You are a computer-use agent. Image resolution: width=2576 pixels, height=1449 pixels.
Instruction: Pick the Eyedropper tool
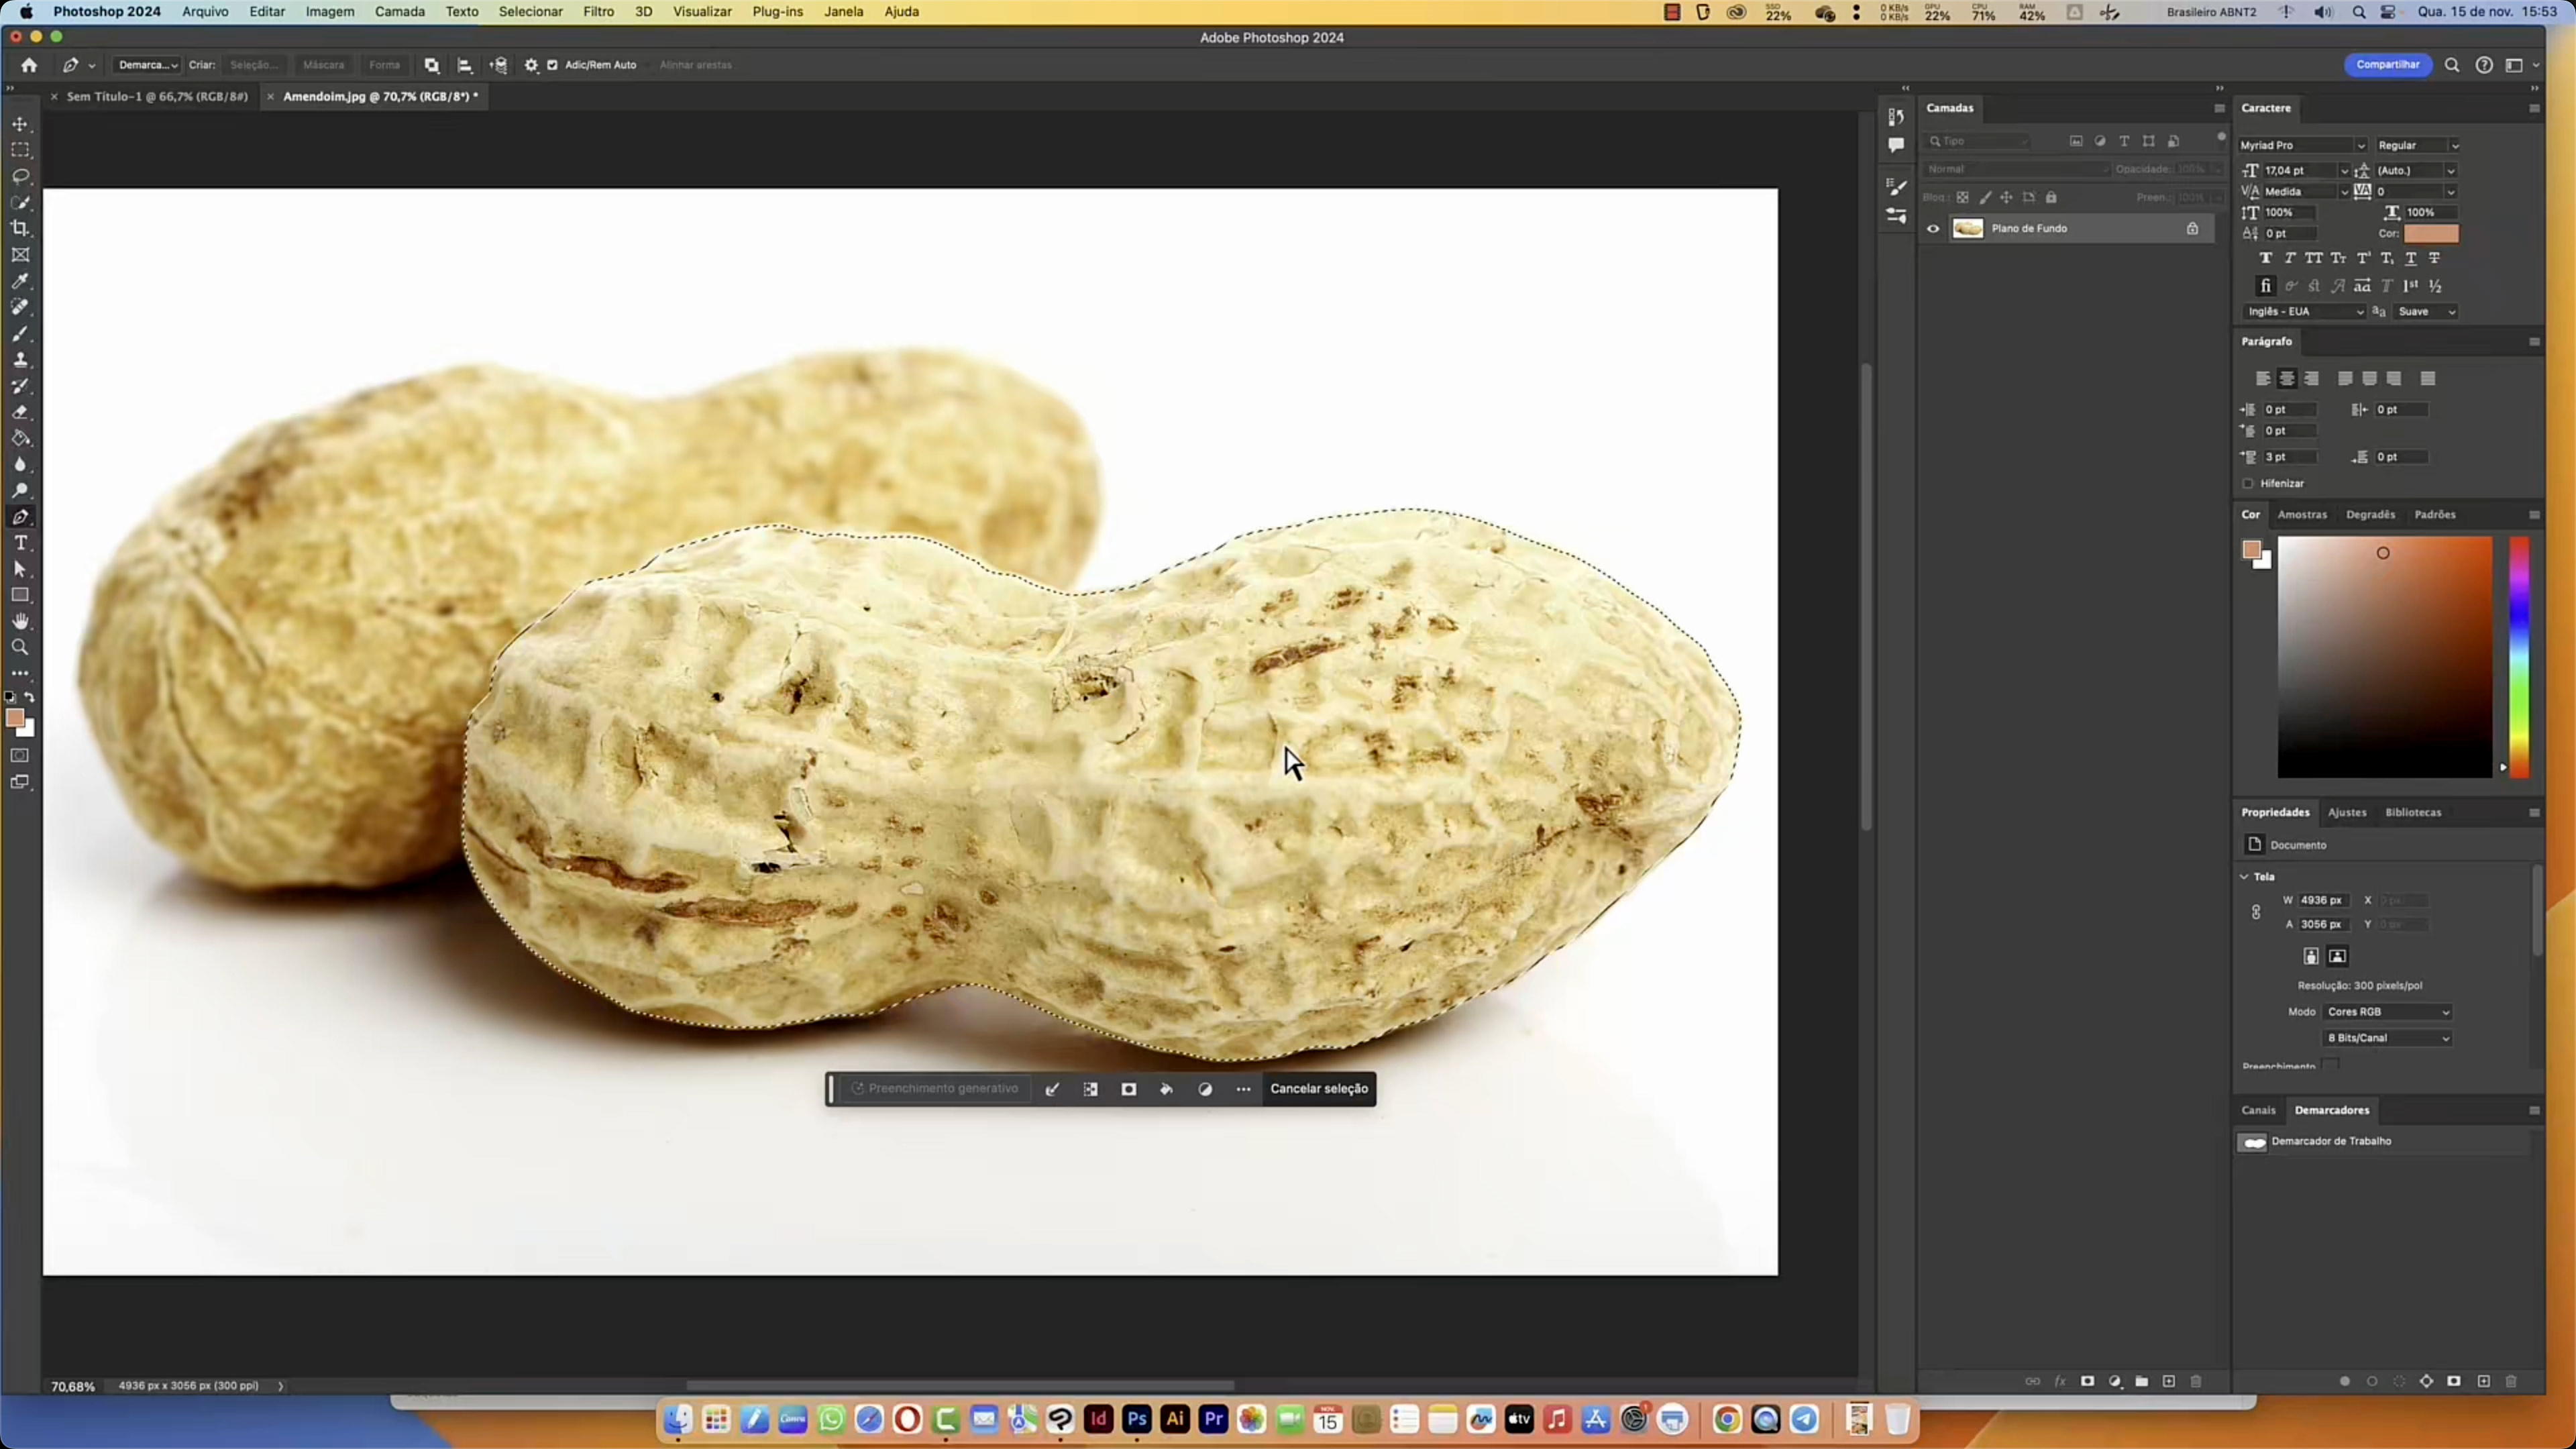(20, 281)
